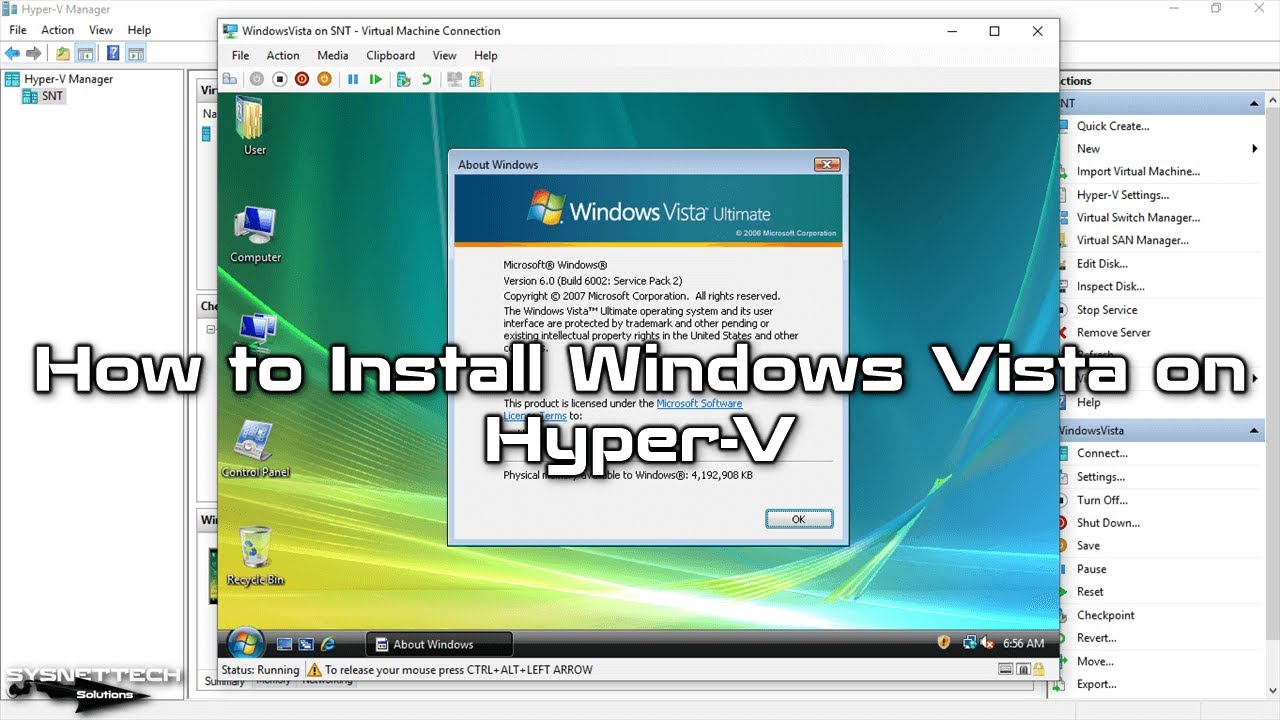1280x720 pixels.
Task: Click Stop Service action
Action: coord(1107,310)
